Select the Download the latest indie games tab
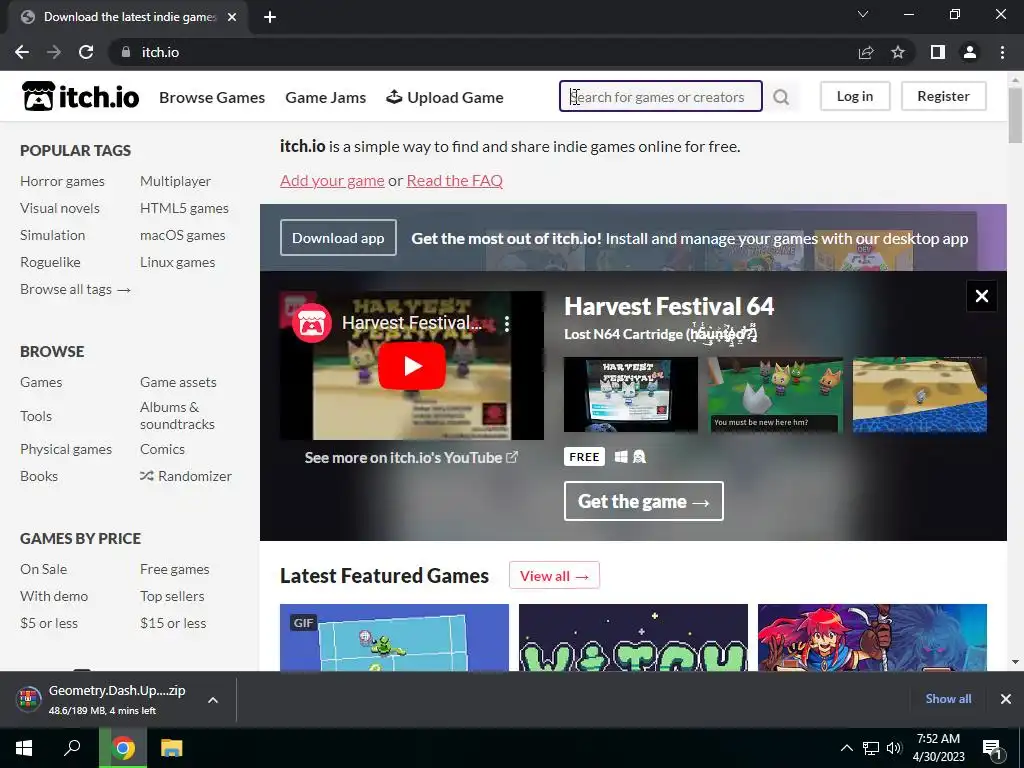Screen dimensions: 1024x768 (x=129, y=17)
